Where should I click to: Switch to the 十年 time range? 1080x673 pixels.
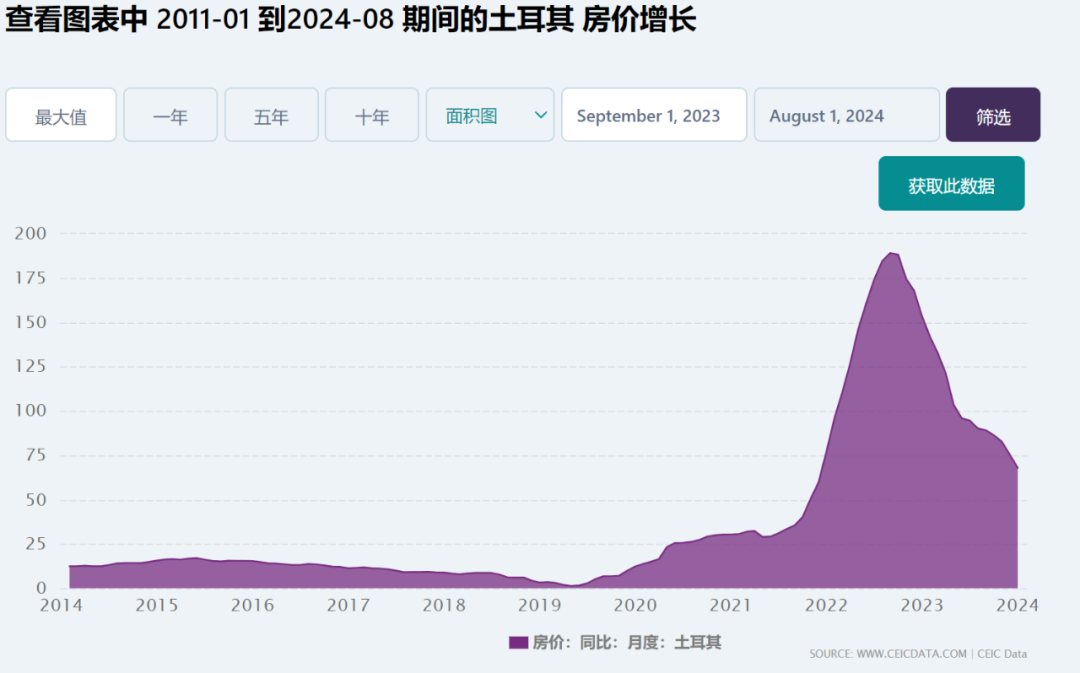coord(372,115)
